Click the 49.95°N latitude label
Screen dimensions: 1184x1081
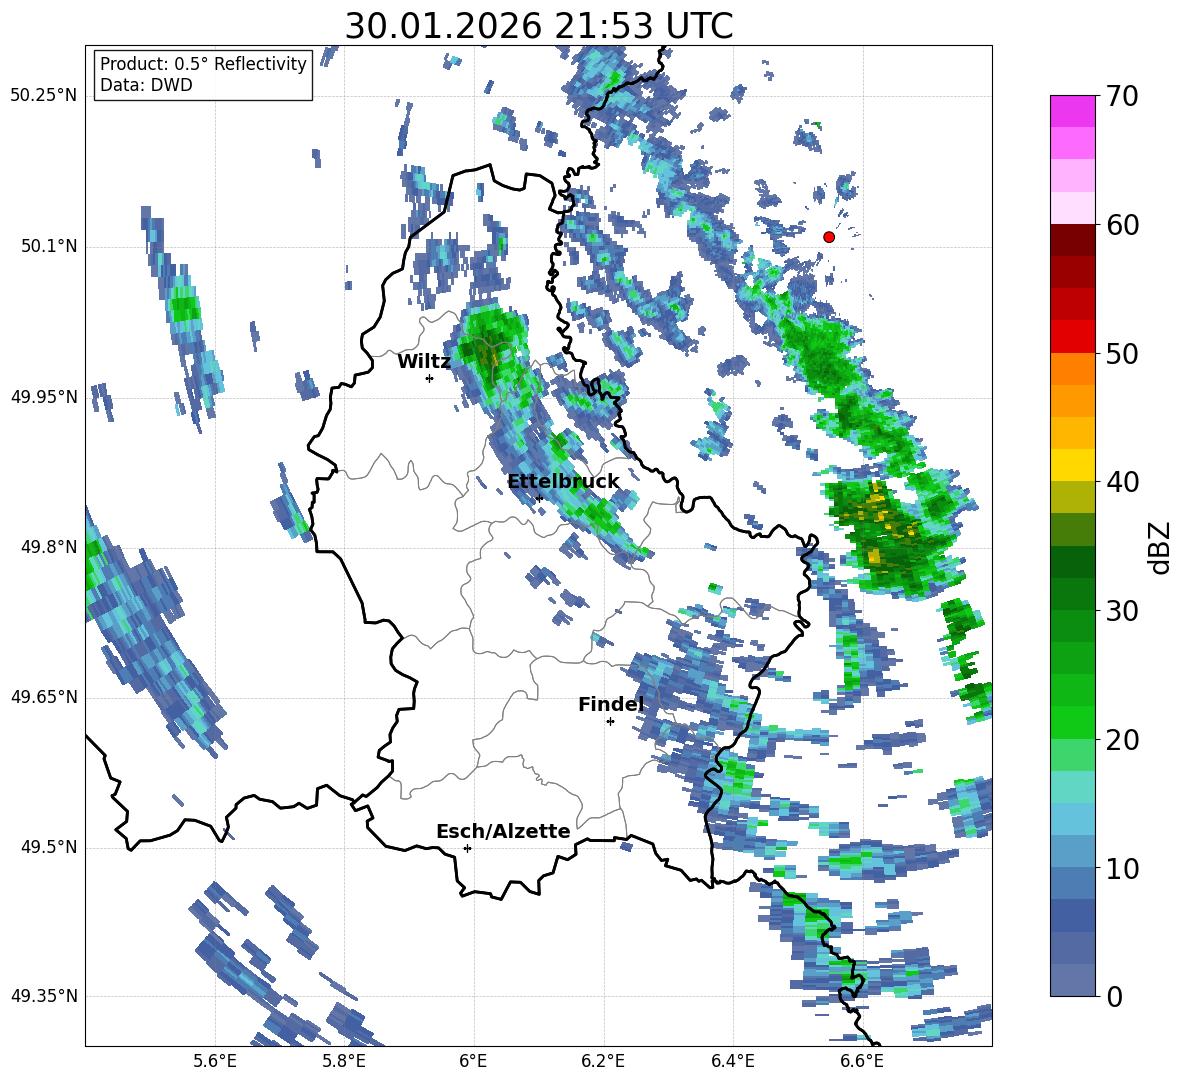click(44, 398)
